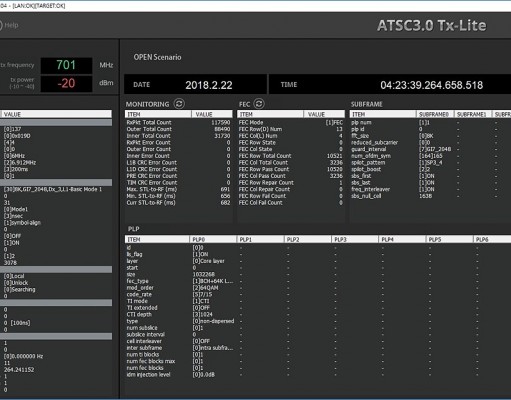Click the PLP3 column header

point(355,239)
